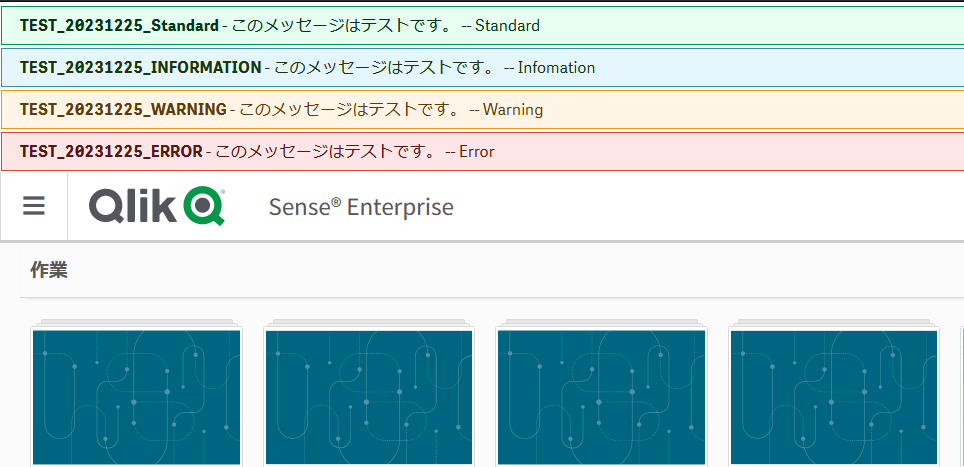Open the hamburger navigation menu
The image size is (964, 467).
click(34, 207)
